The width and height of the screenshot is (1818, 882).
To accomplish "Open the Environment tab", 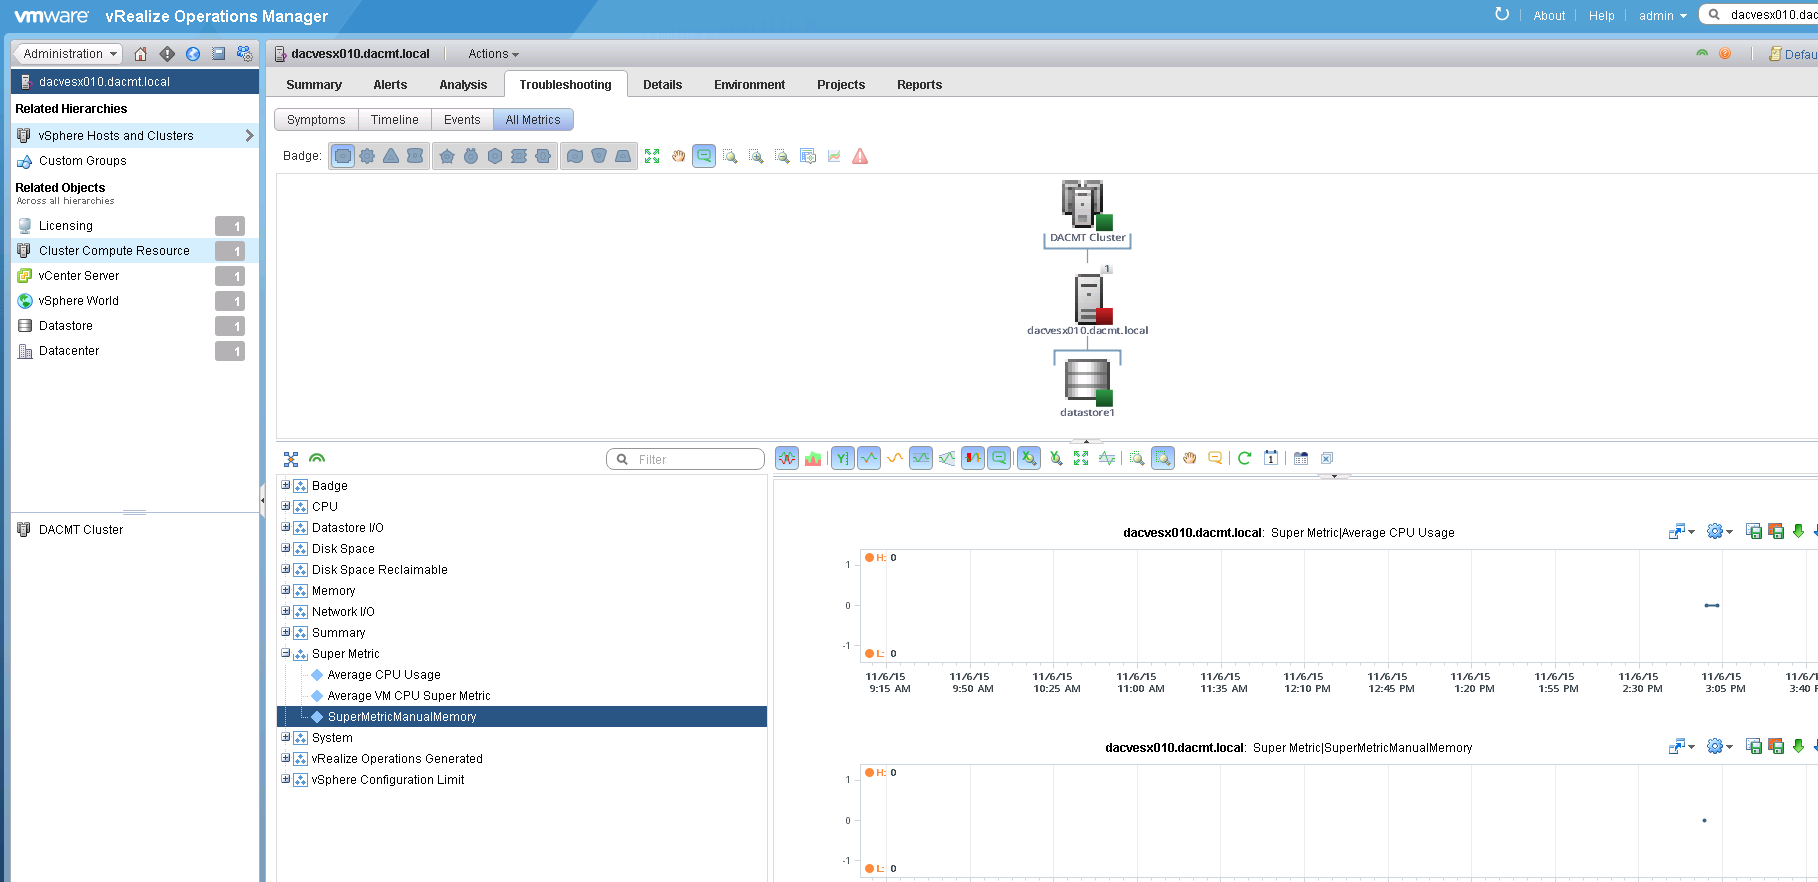I will coord(749,85).
